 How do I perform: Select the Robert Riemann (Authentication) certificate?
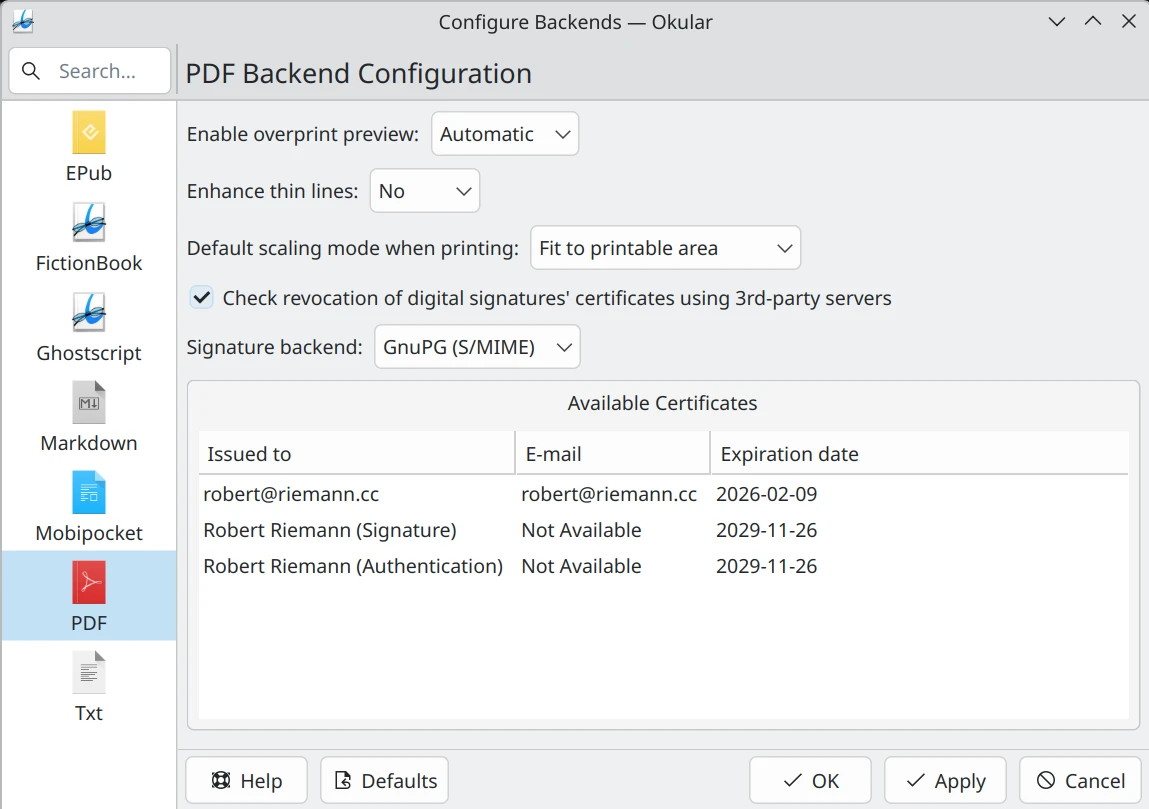(x=663, y=566)
